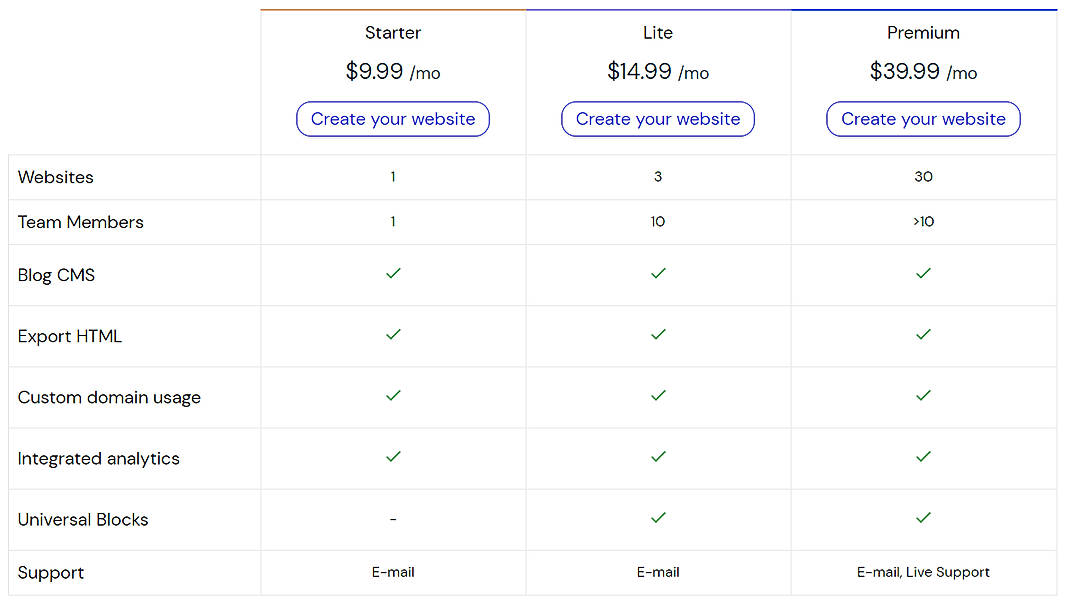
Task: Select the Universal Blocks dash under Starter
Action: coord(393,519)
